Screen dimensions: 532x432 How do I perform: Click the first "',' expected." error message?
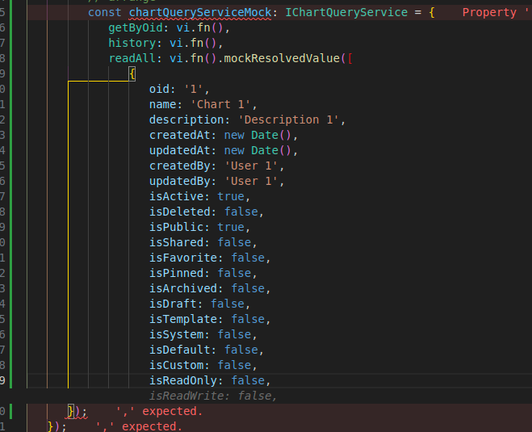coord(159,411)
